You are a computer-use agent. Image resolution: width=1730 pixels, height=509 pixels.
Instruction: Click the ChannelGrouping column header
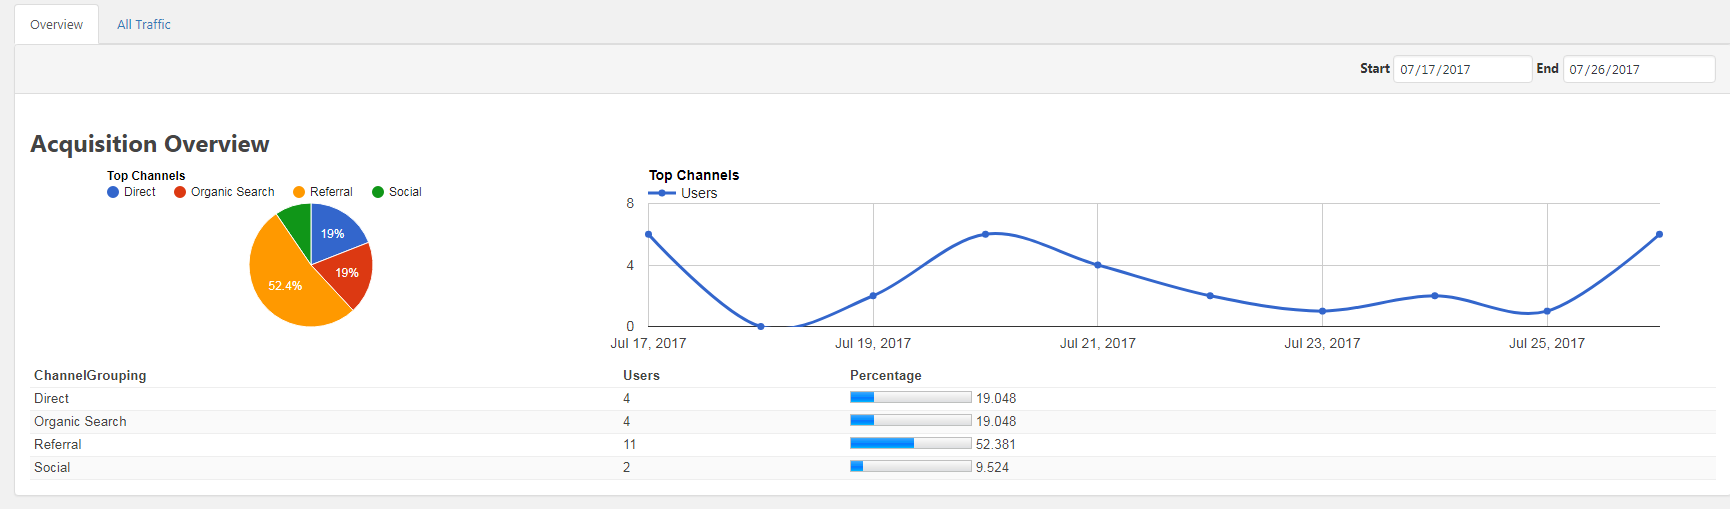90,375
